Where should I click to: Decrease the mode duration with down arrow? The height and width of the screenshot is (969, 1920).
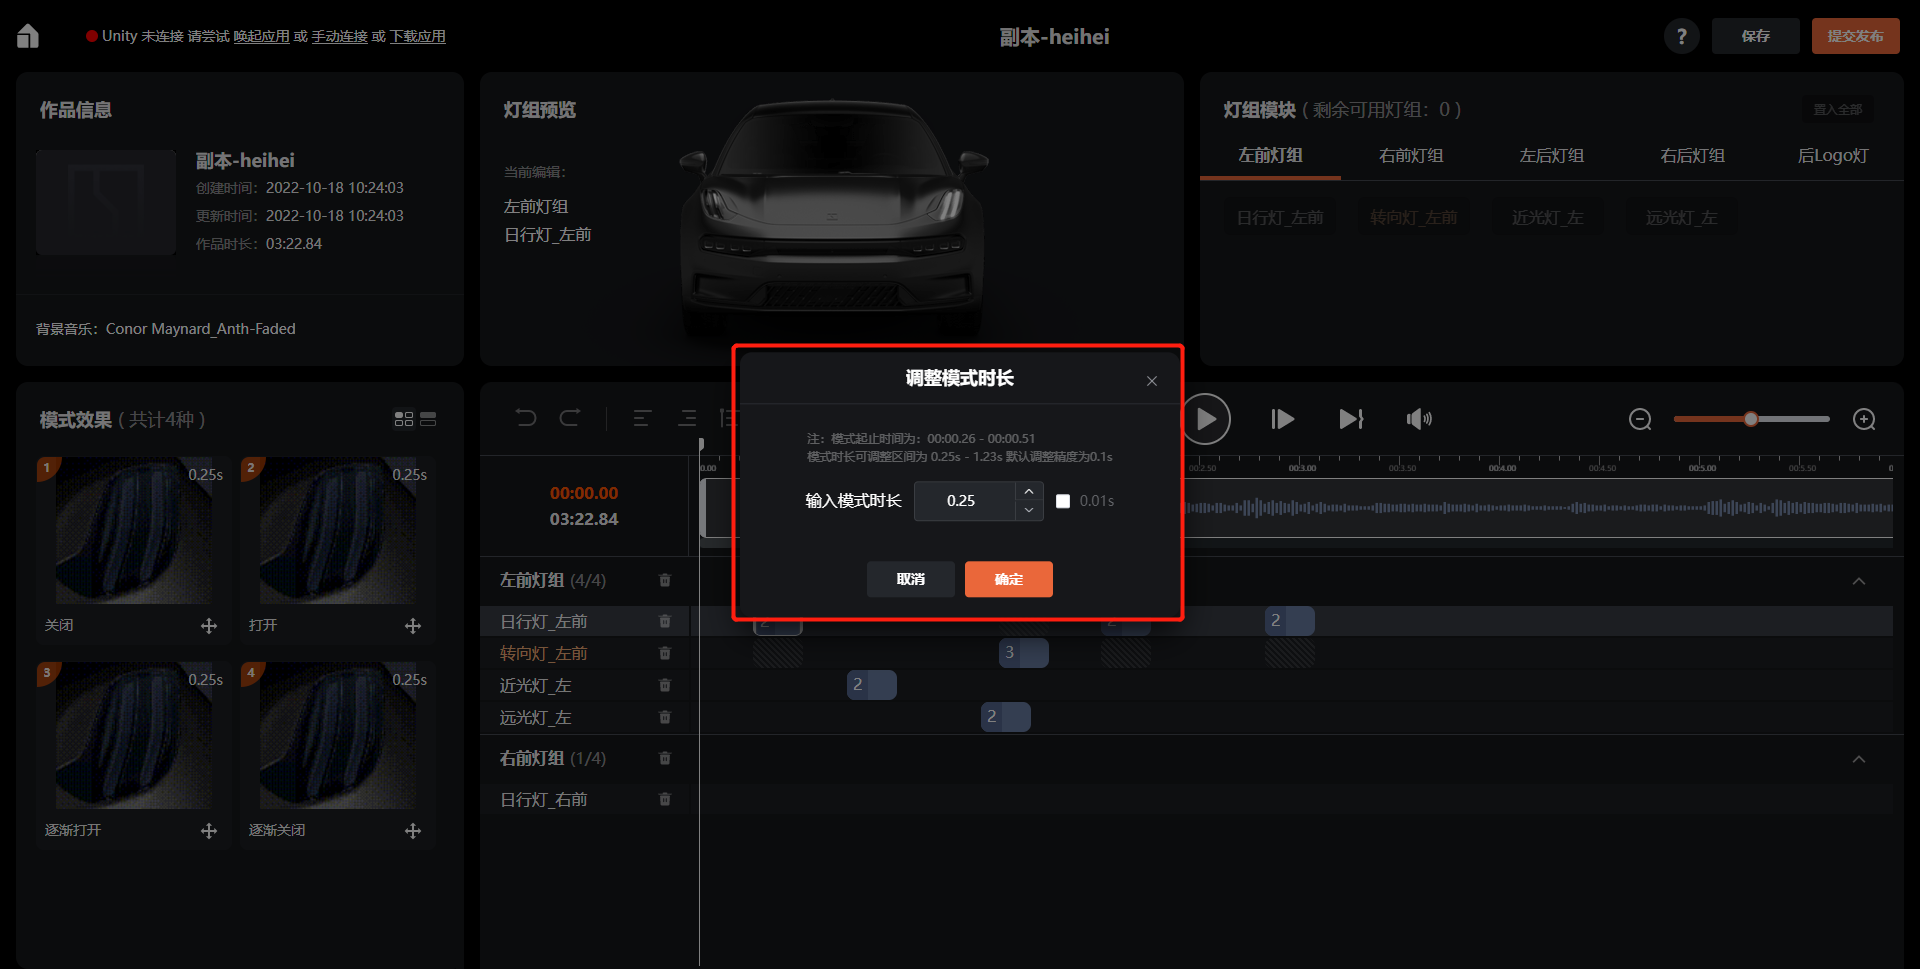tap(1029, 510)
